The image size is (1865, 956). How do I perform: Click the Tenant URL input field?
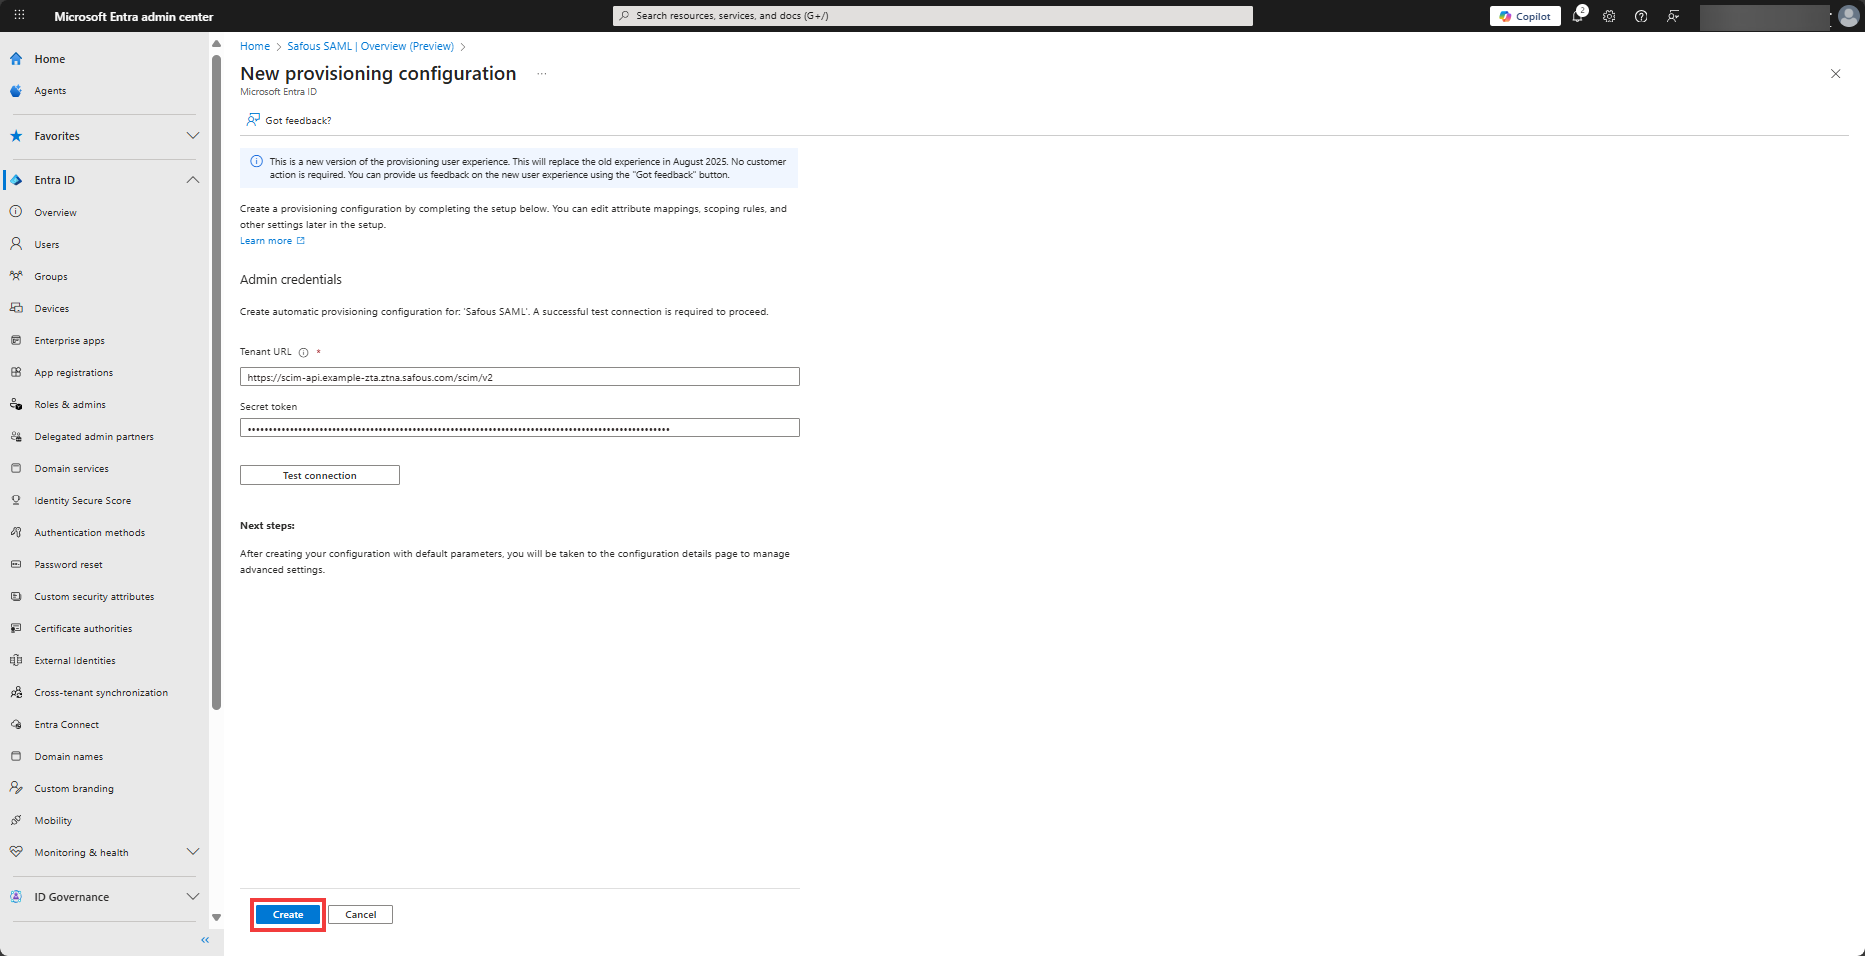point(519,377)
